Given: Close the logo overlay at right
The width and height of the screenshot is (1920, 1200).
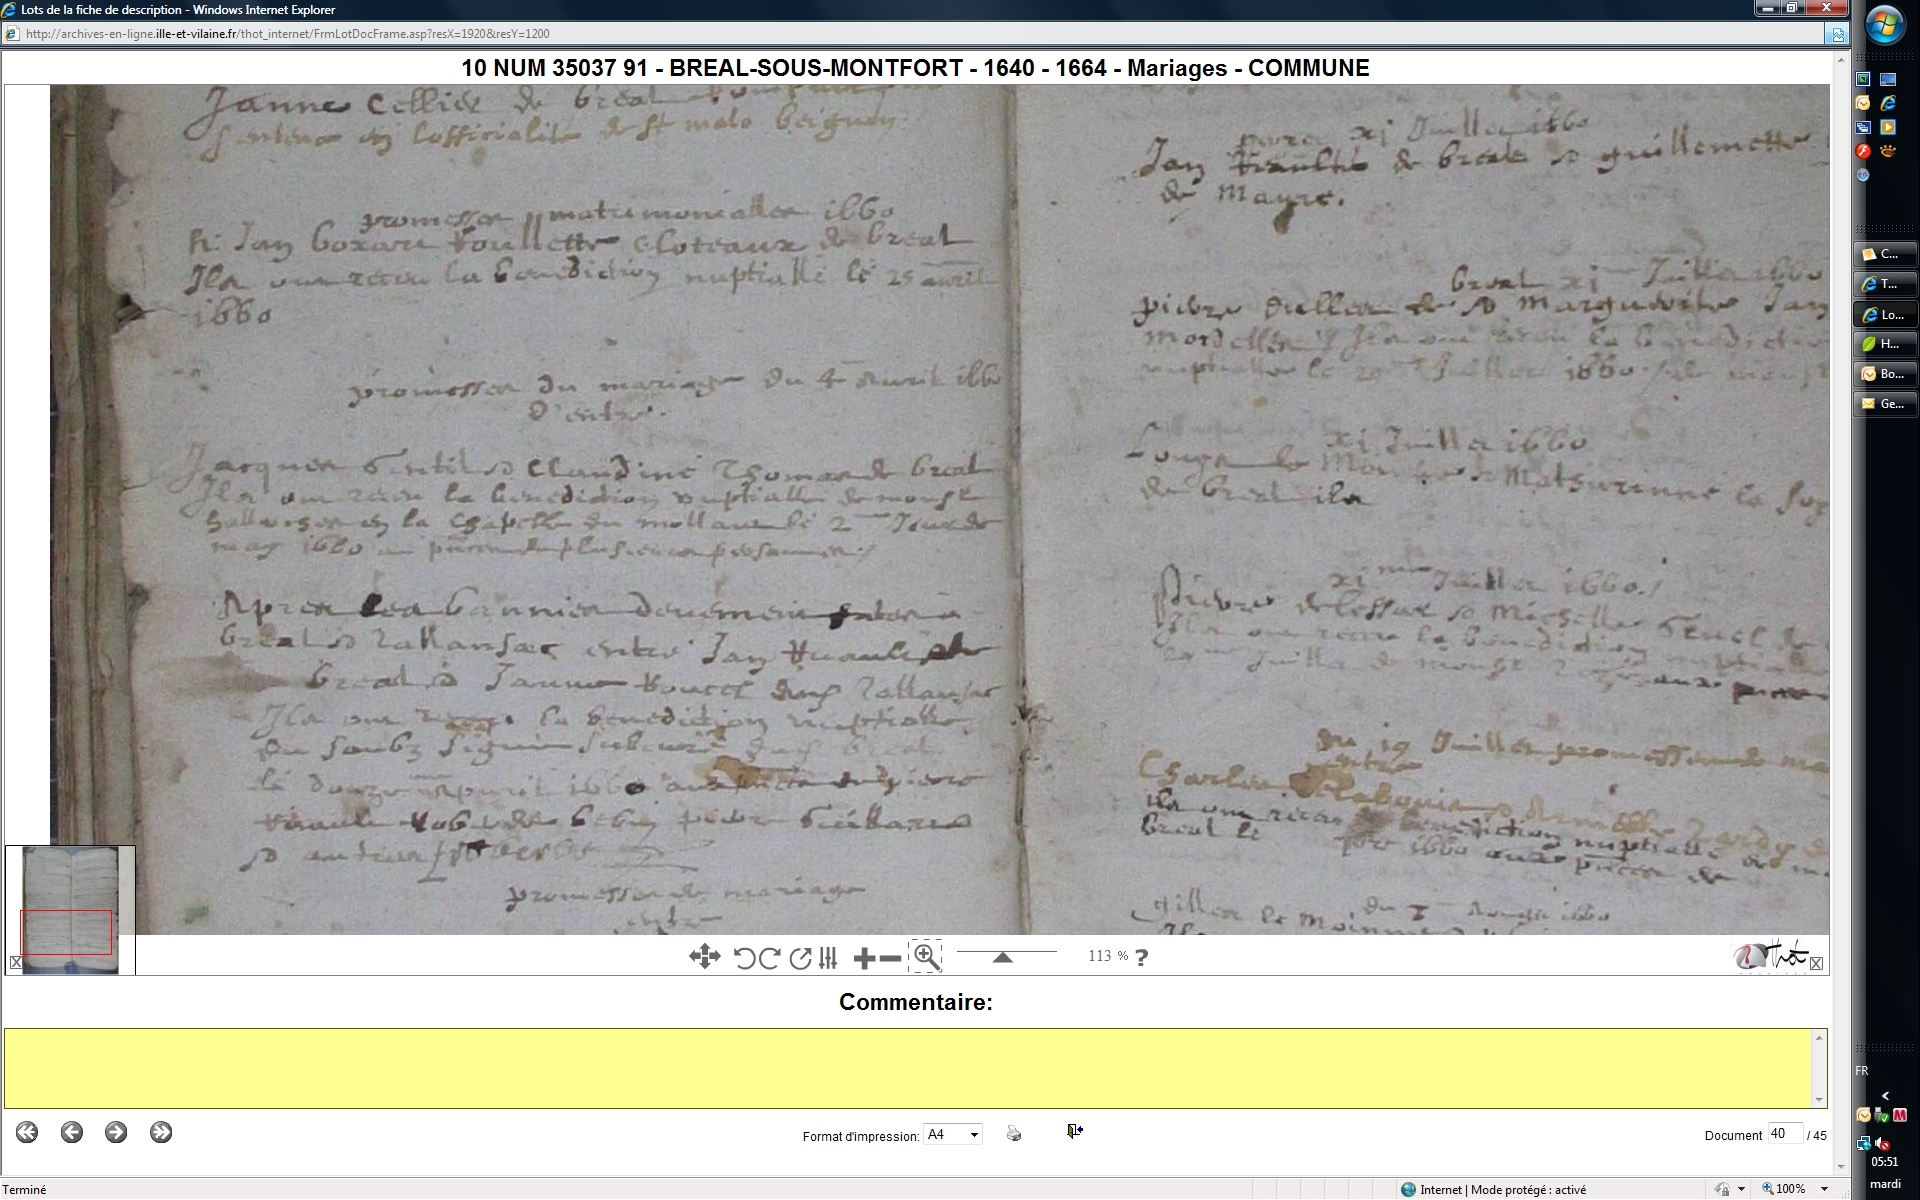Looking at the screenshot, I should point(1817,963).
